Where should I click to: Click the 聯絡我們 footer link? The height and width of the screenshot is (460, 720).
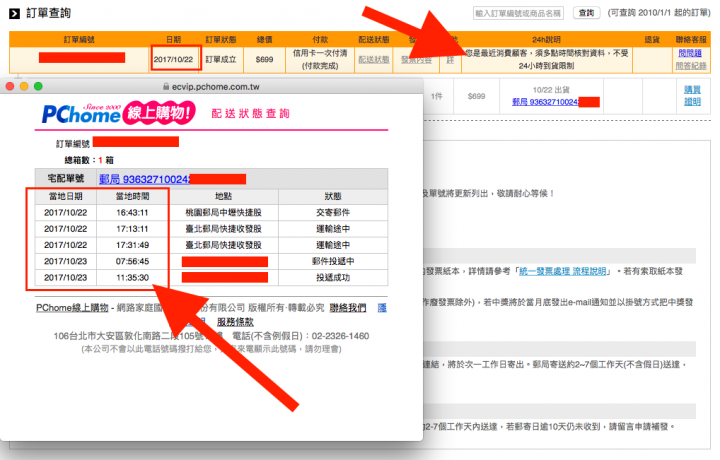point(348,308)
